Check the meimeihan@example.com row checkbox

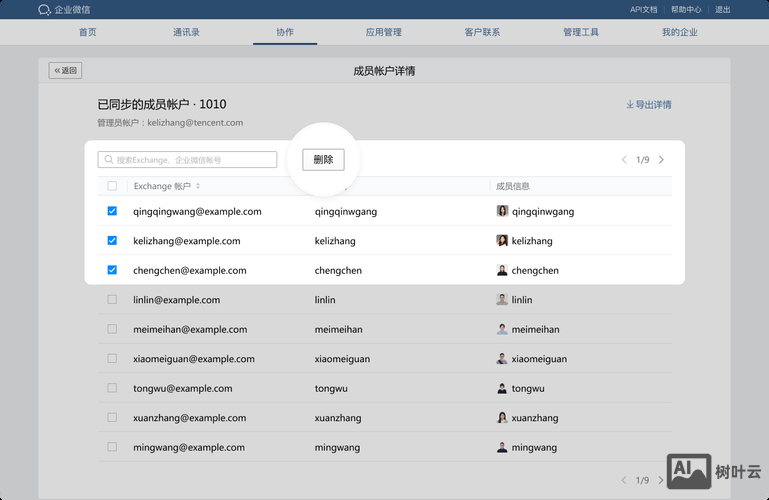click(x=112, y=329)
